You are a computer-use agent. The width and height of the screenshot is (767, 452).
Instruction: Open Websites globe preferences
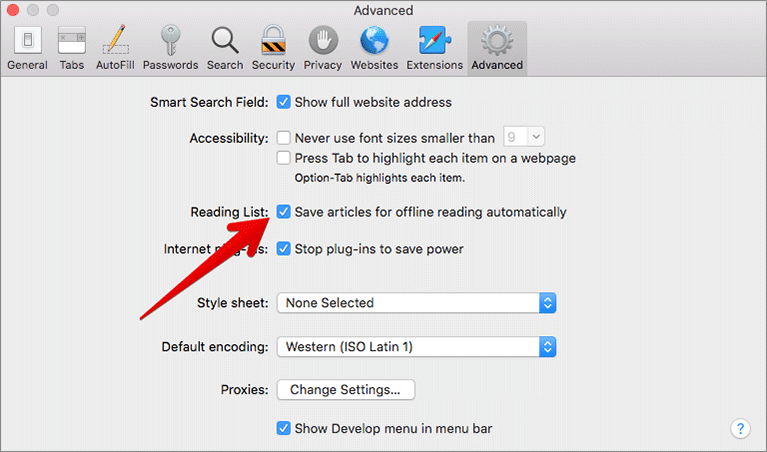(x=374, y=48)
